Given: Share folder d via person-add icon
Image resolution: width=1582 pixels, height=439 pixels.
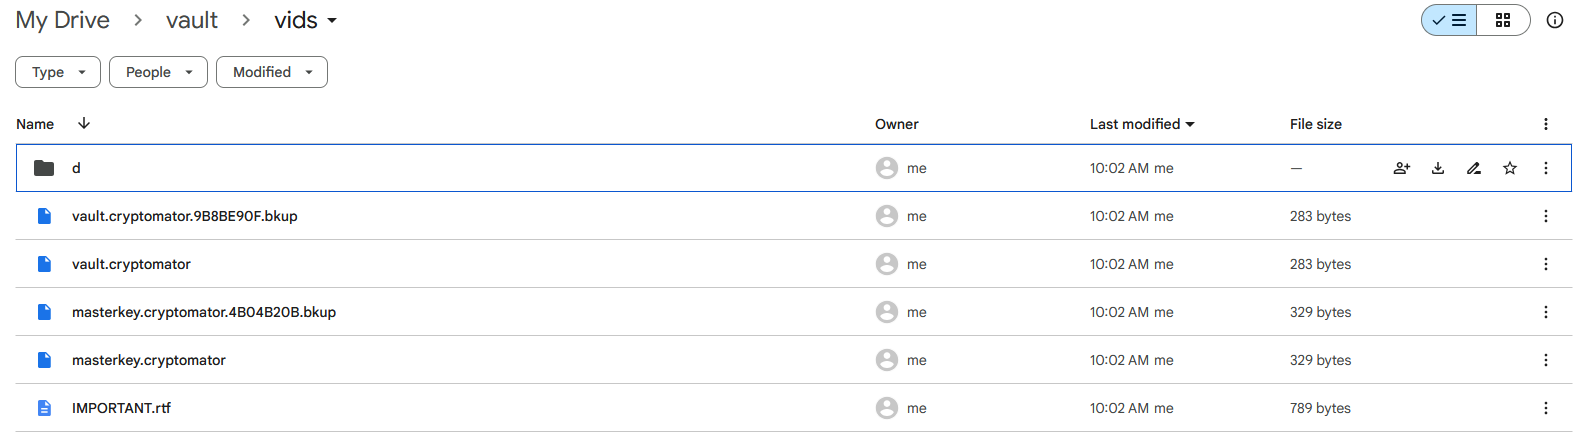Looking at the screenshot, I should coord(1402,168).
